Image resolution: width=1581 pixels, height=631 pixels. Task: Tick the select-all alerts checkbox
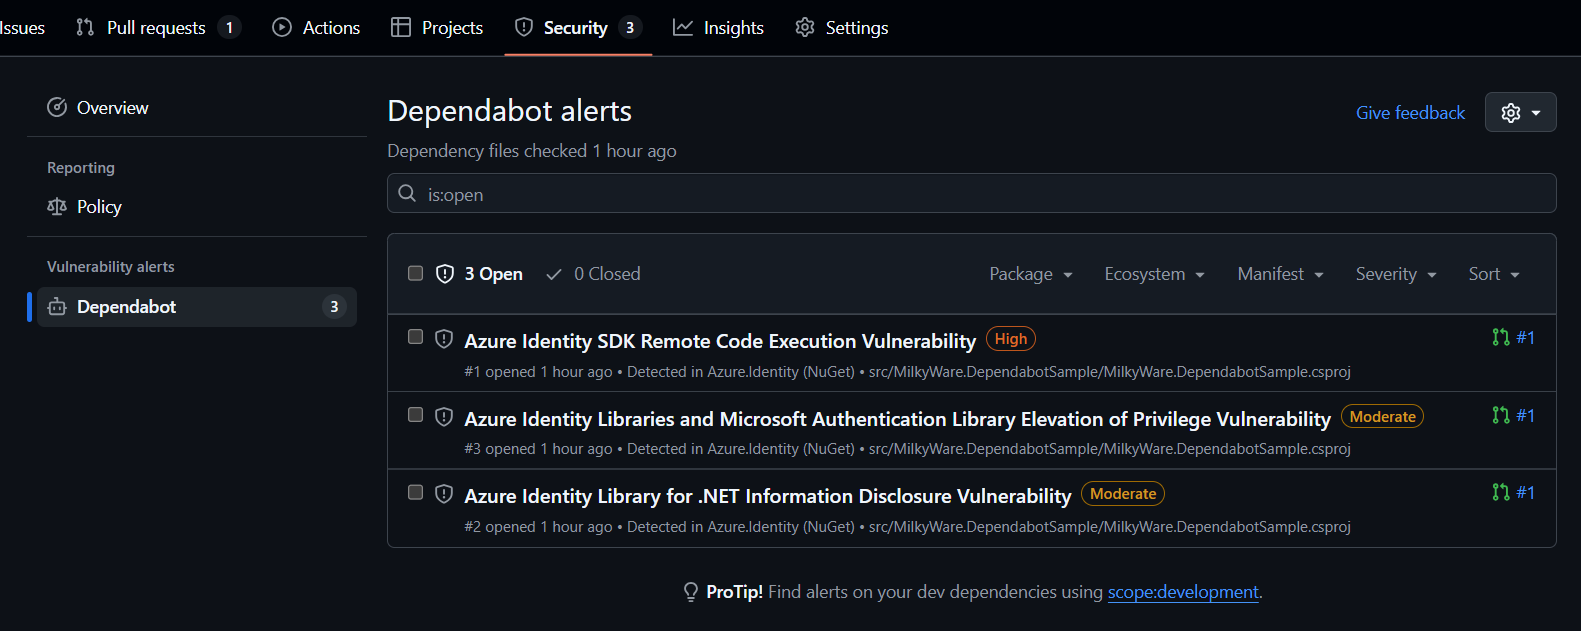pos(415,273)
